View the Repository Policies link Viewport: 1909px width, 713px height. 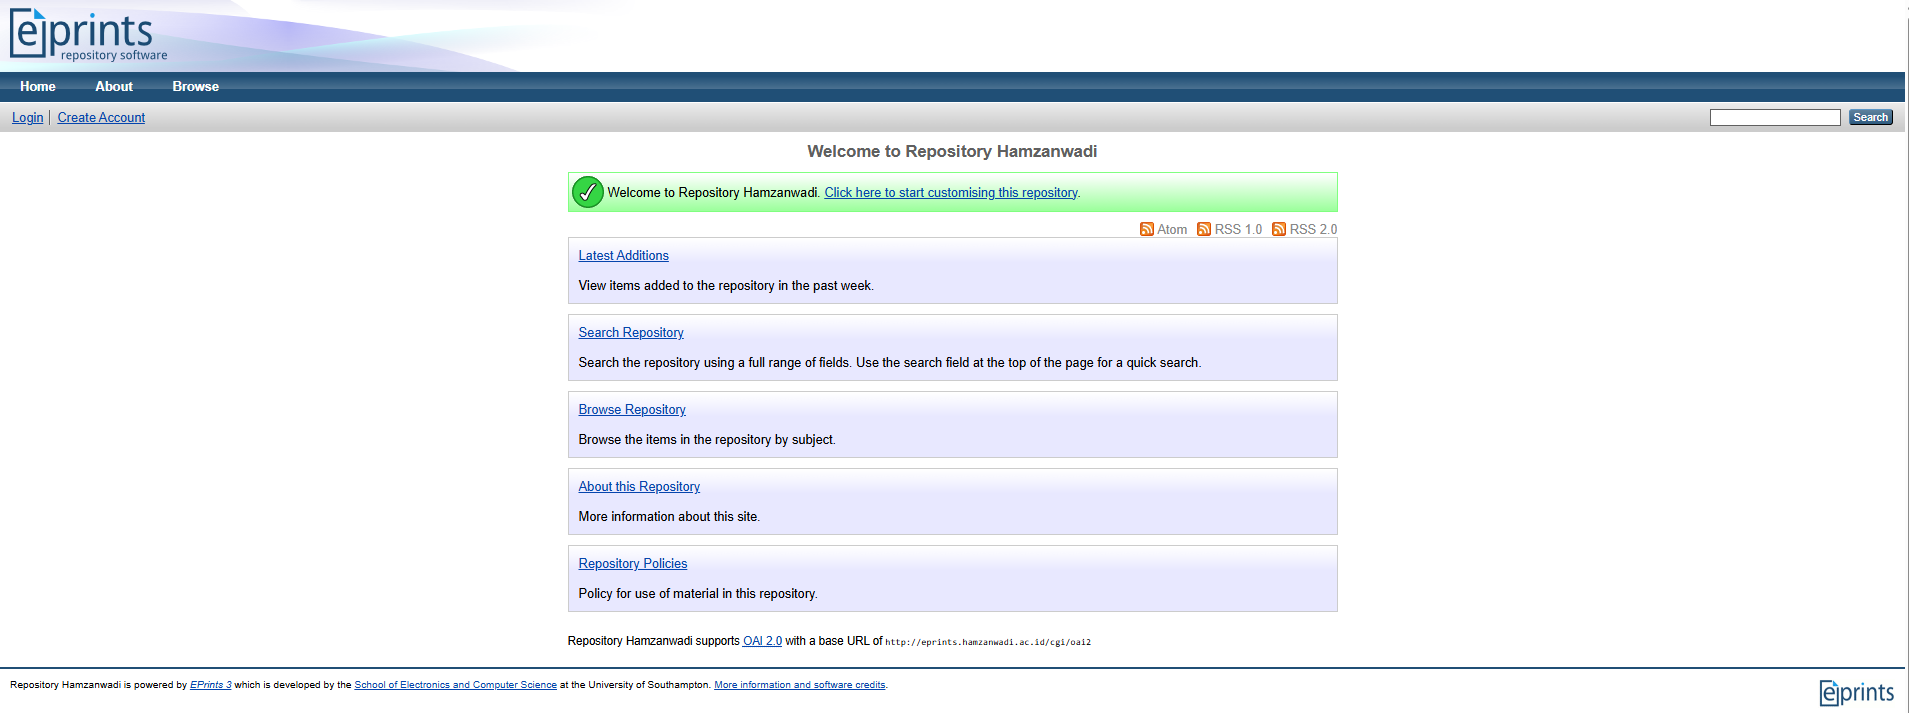(x=633, y=564)
